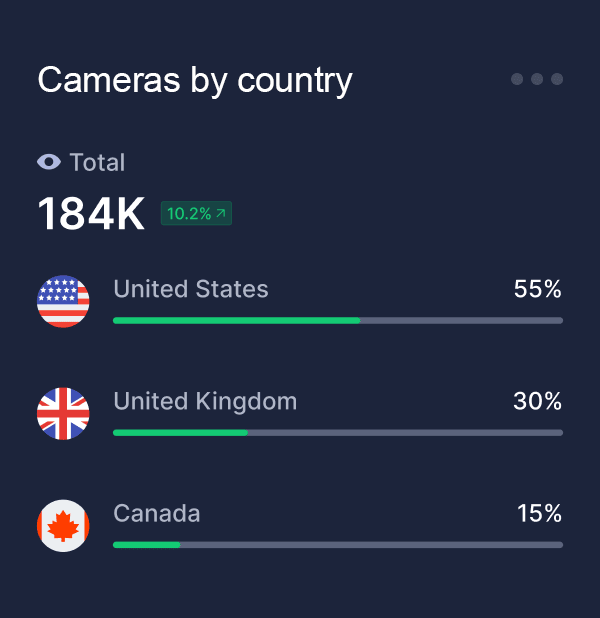Click the eye icon beside Total
This screenshot has height=618, width=600.
click(x=49, y=162)
